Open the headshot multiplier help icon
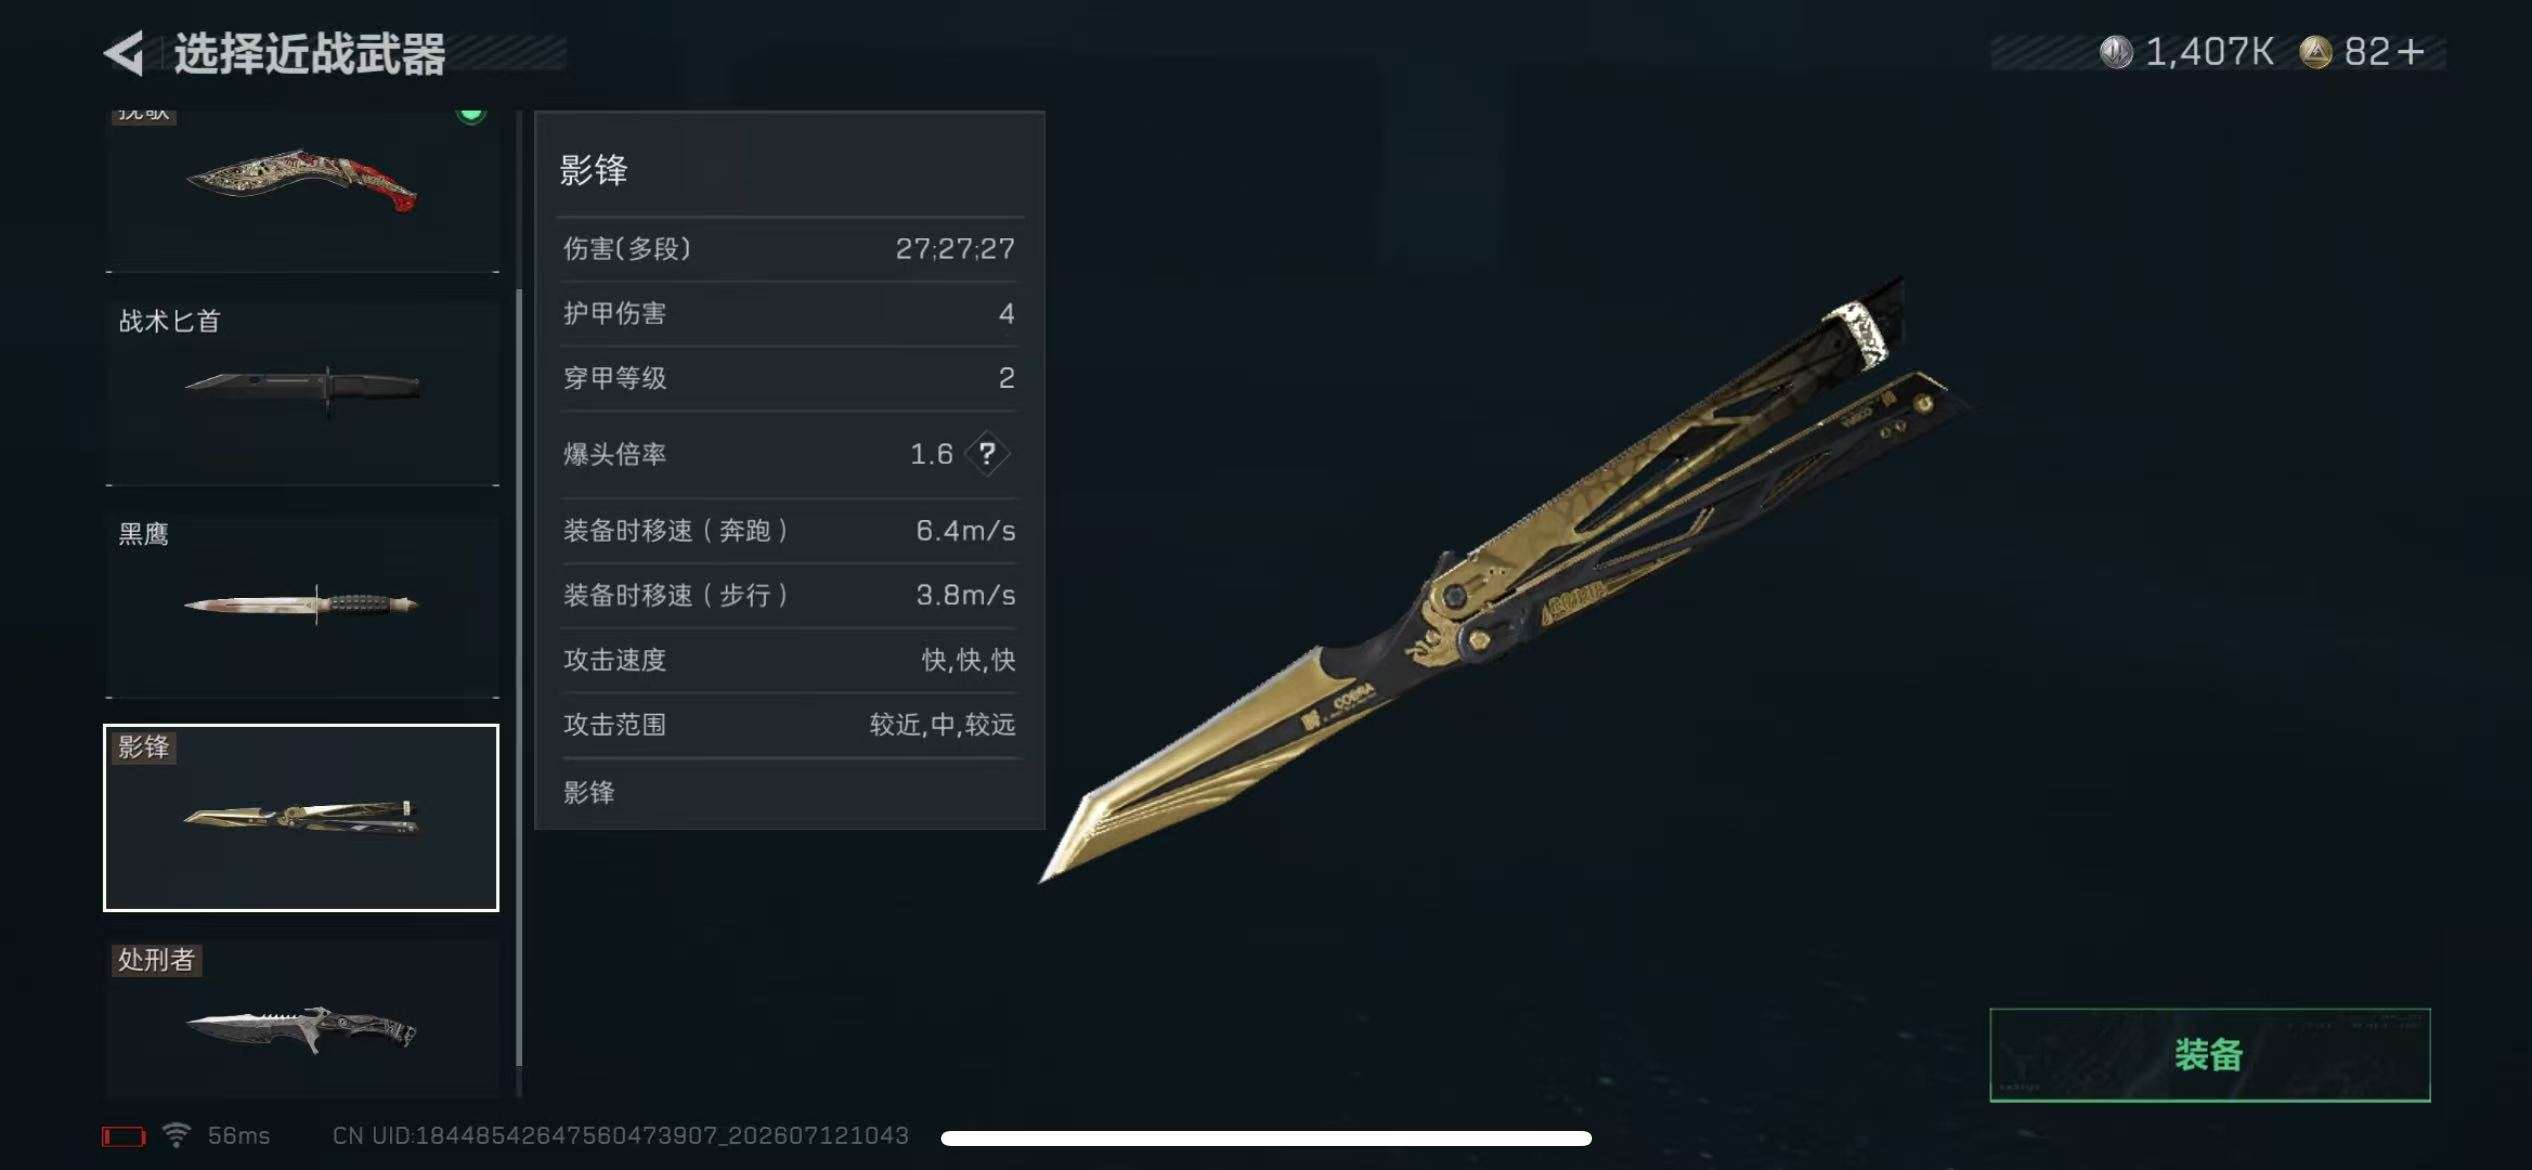This screenshot has height=1170, width=2532. point(987,454)
